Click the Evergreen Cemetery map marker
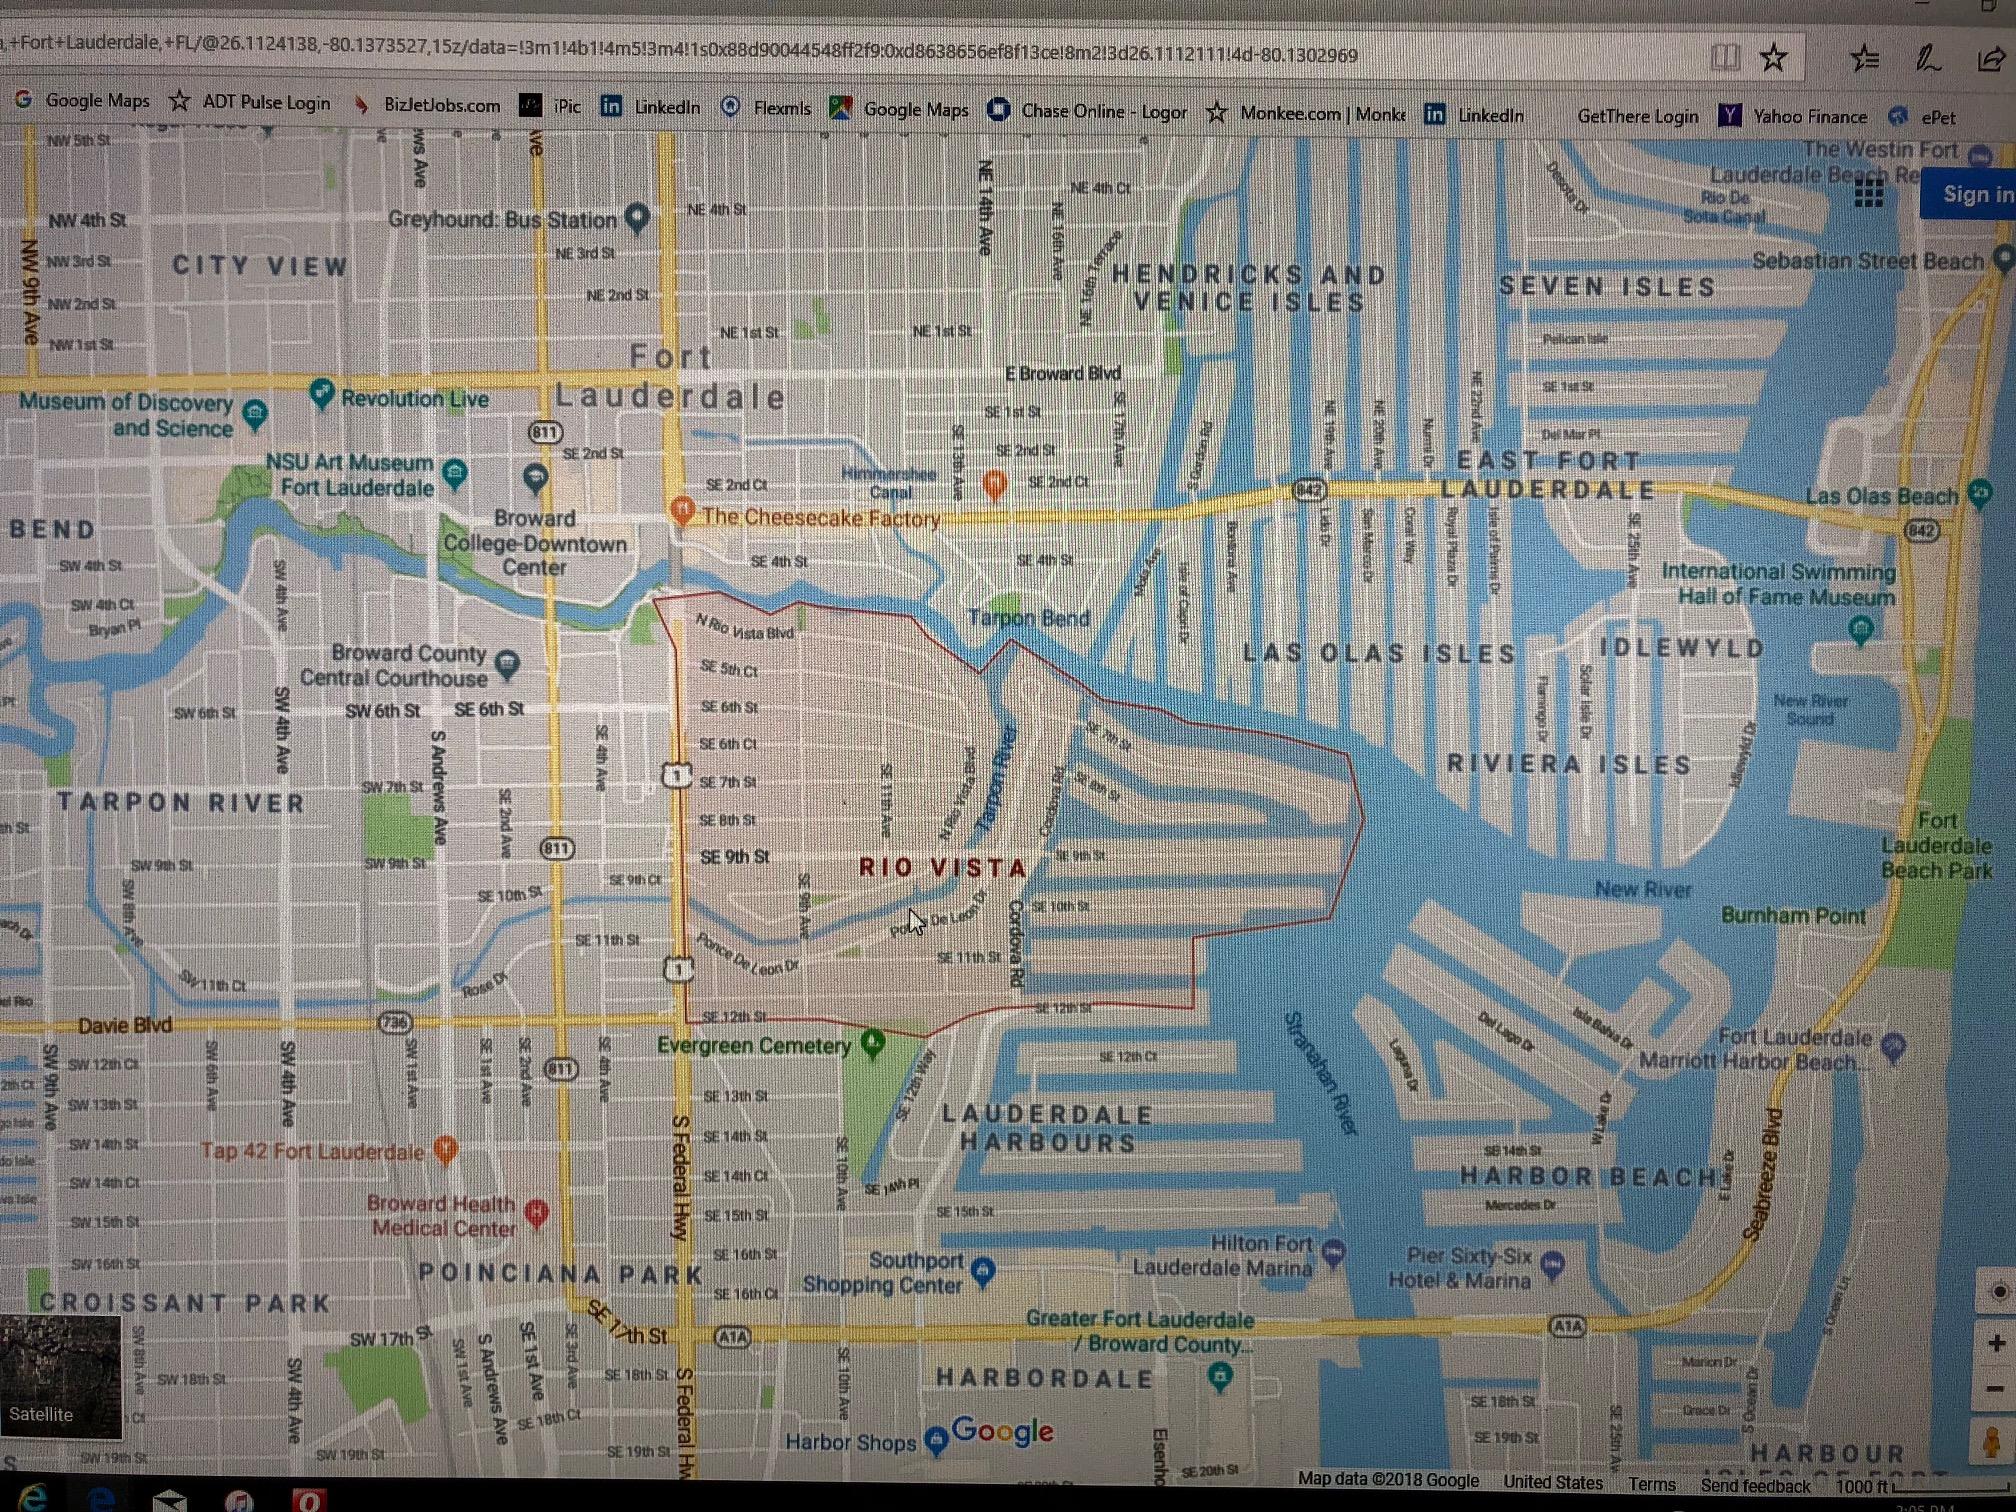The height and width of the screenshot is (1512, 2016). coord(873,1043)
